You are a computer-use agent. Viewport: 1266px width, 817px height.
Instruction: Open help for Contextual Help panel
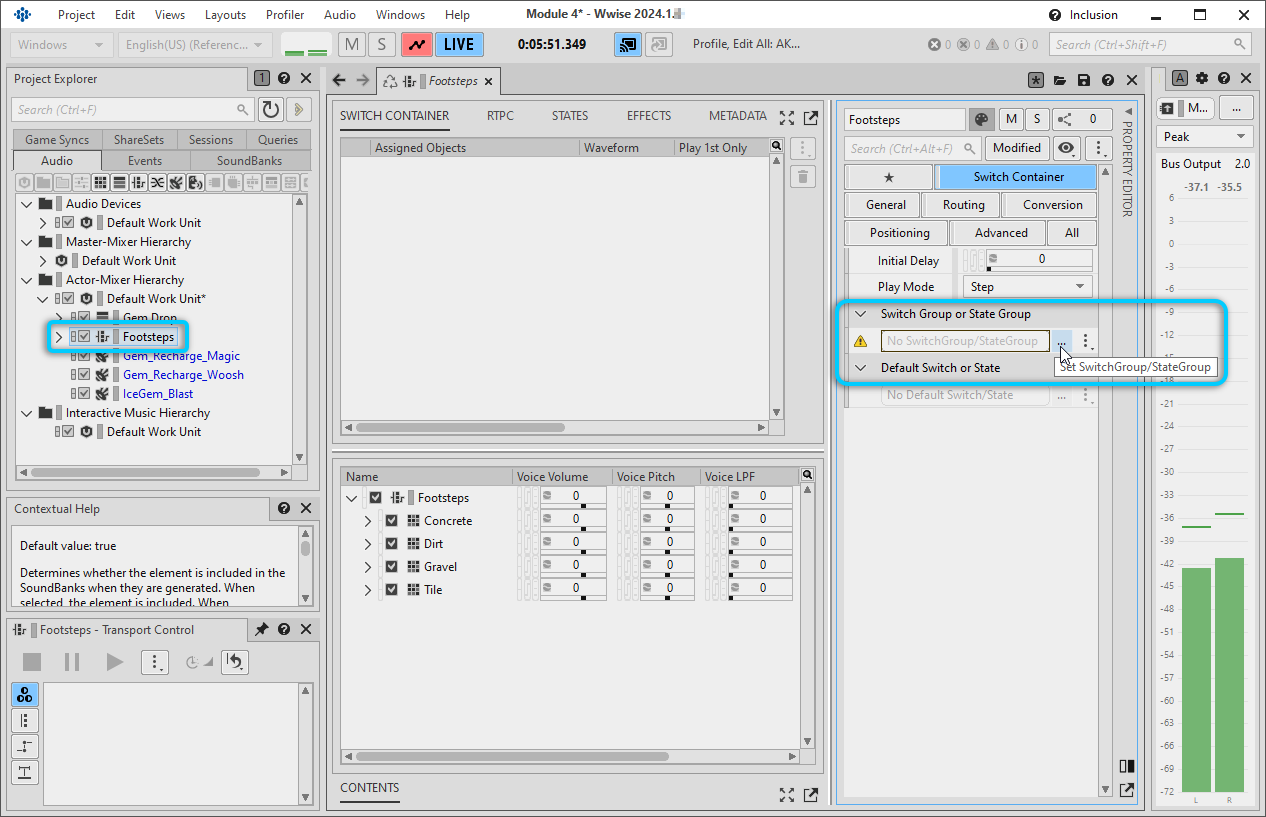pos(284,509)
